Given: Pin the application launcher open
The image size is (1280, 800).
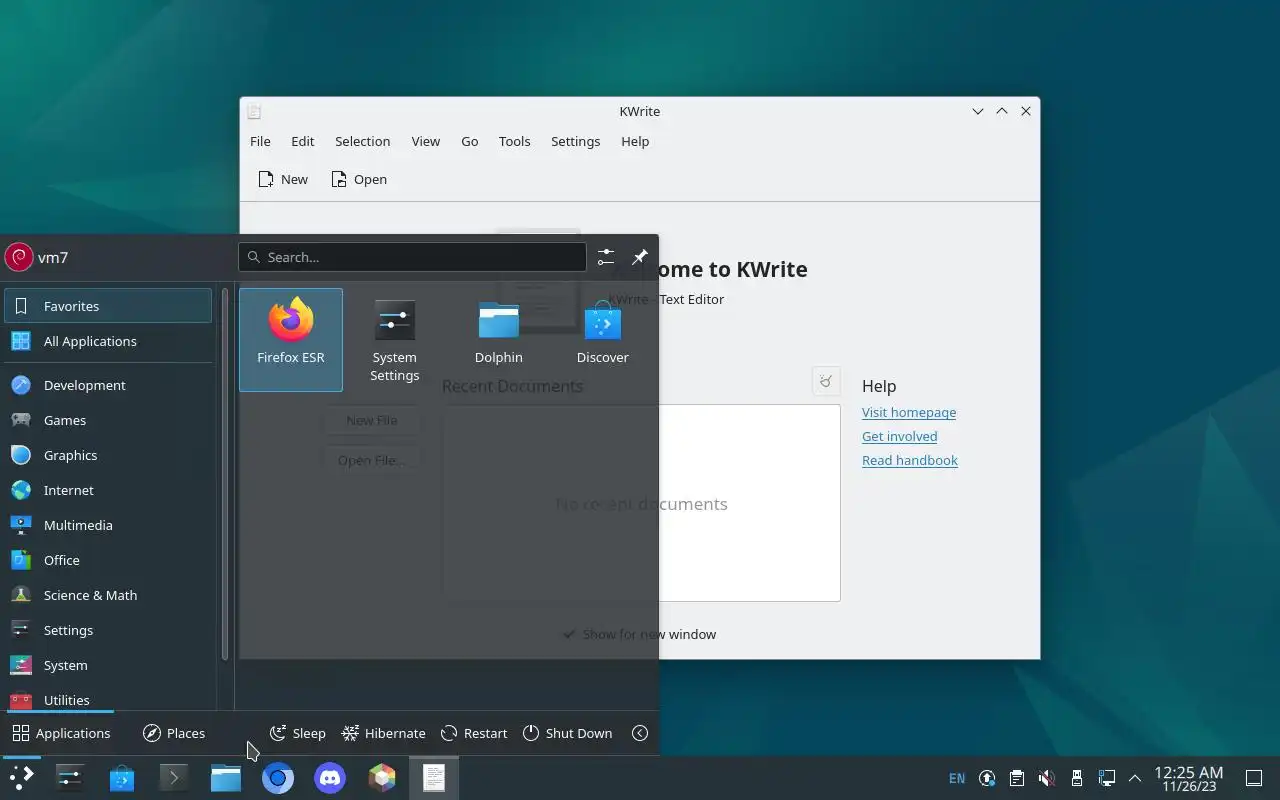Looking at the screenshot, I should [640, 257].
